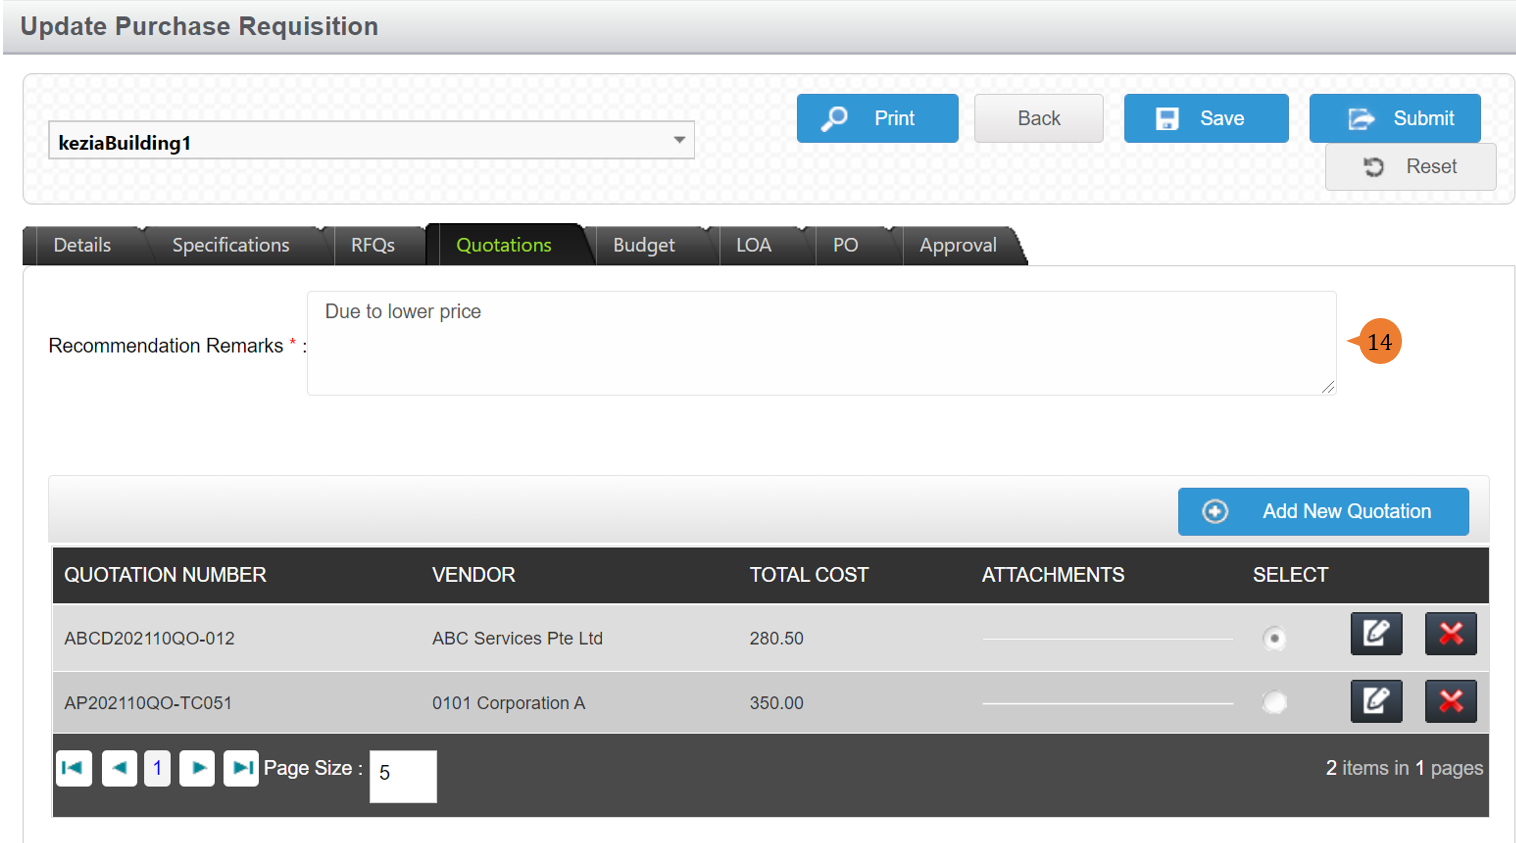Image resolution: width=1516 pixels, height=843 pixels.
Task: Click the Page Size input field
Action: (403, 776)
